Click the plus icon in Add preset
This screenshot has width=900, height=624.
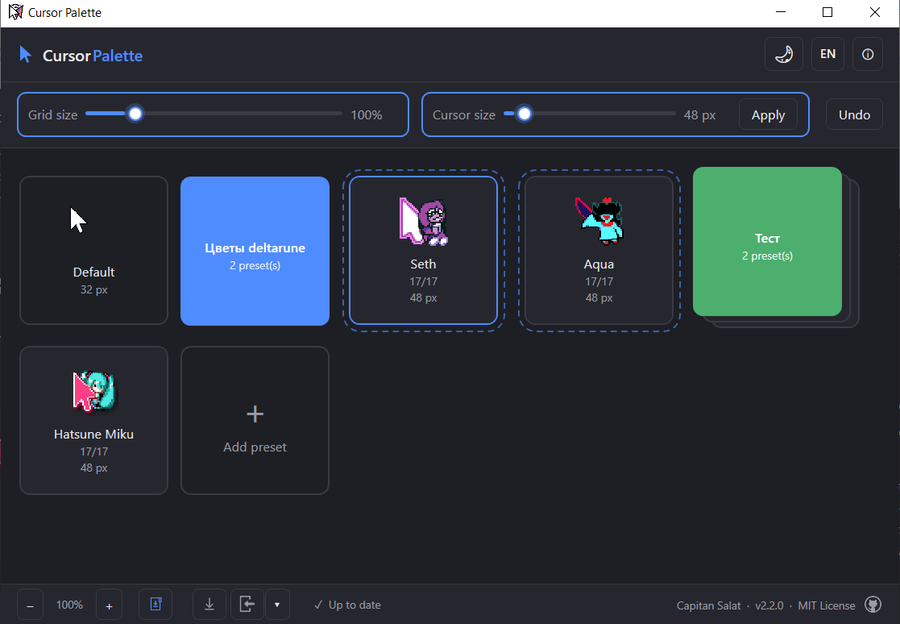point(255,414)
